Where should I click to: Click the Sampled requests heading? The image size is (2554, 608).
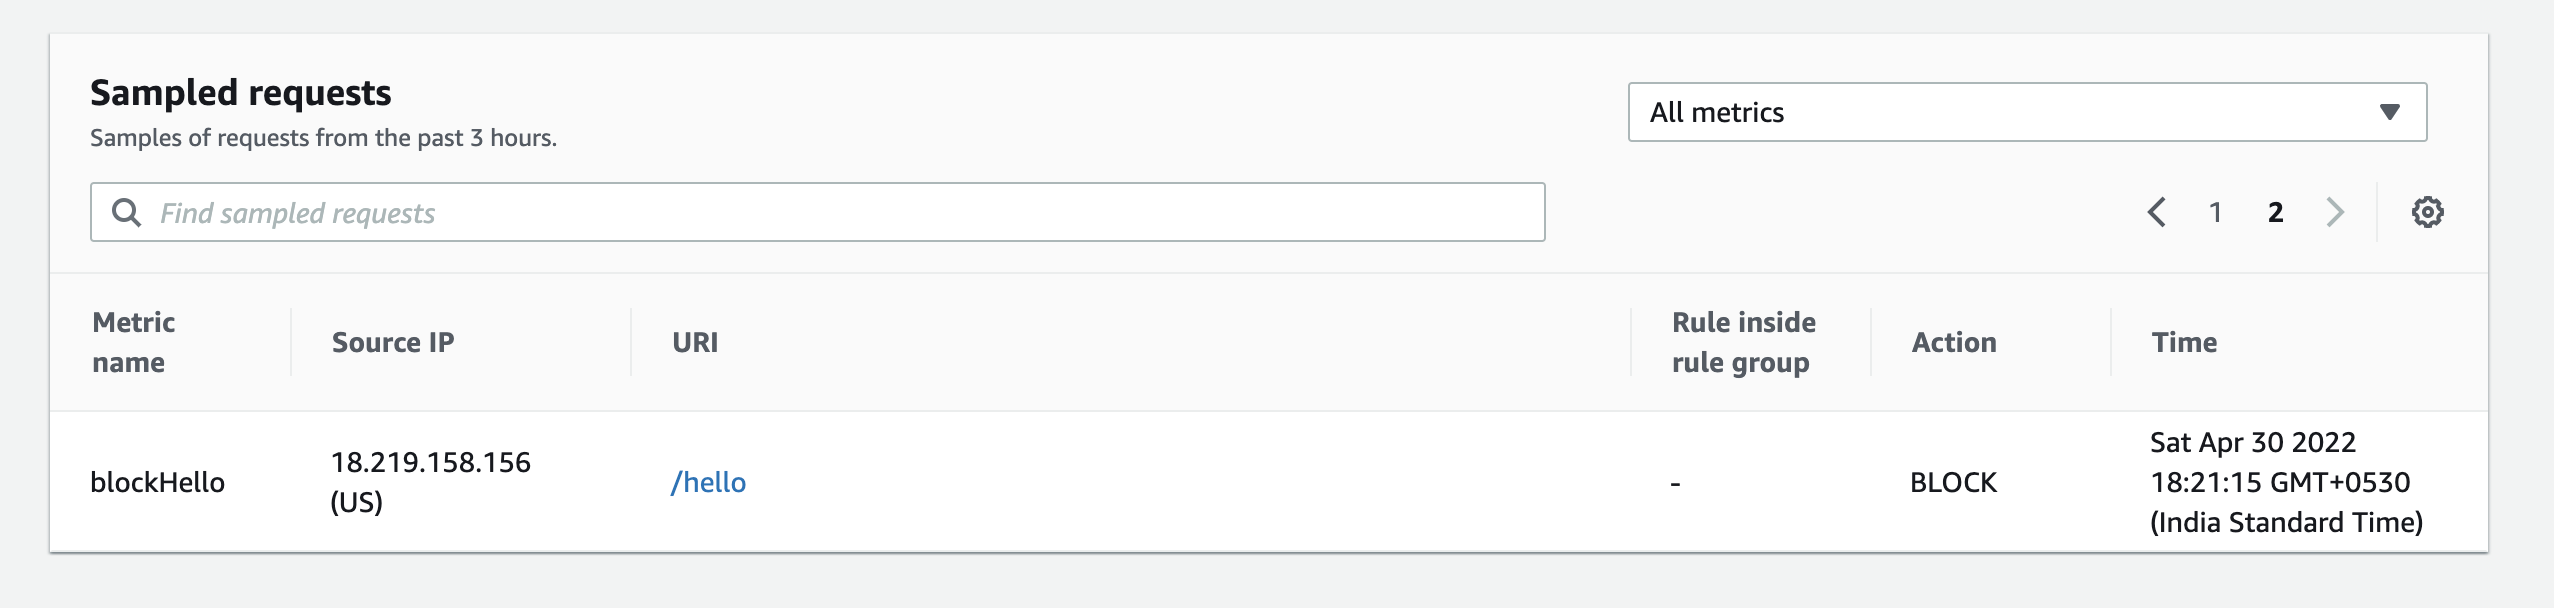click(x=240, y=93)
